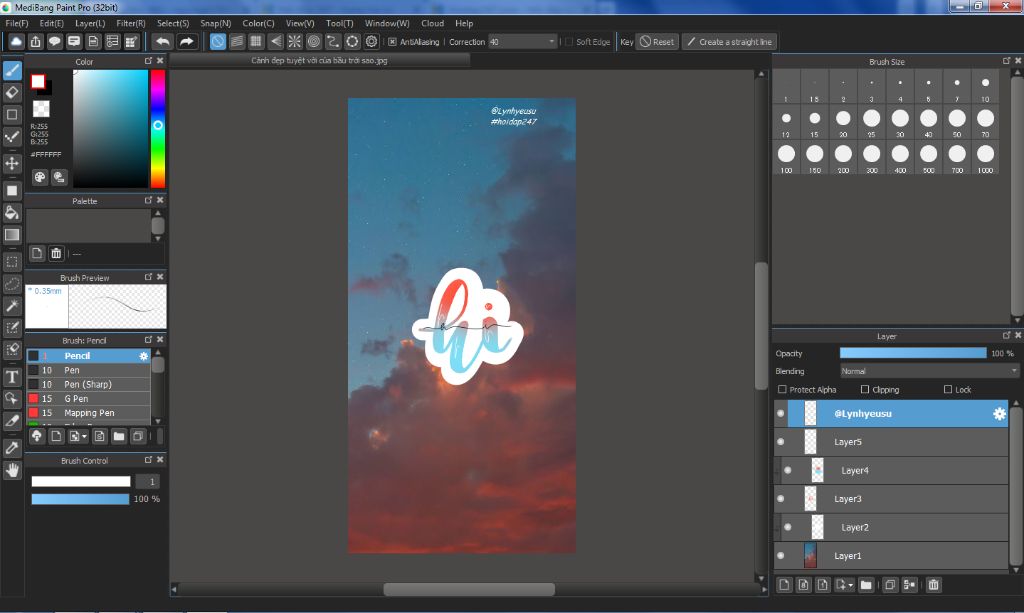This screenshot has width=1024, height=613.
Task: Undock the Palette panel
Action: pyautogui.click(x=148, y=200)
